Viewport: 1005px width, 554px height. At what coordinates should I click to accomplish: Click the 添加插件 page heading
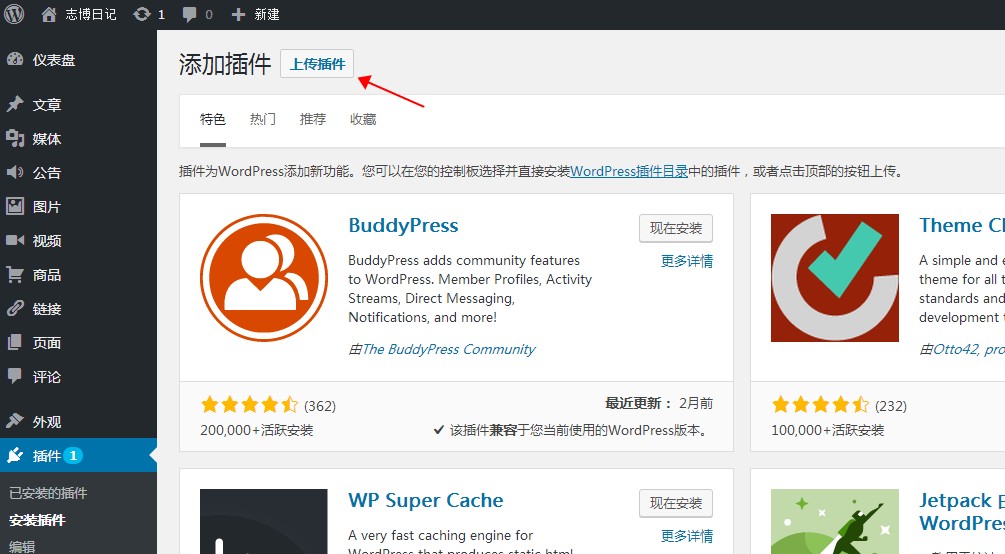[x=225, y=64]
